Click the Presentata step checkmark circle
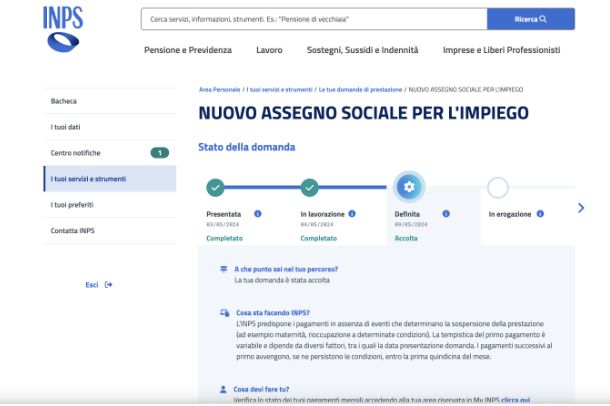The width and height of the screenshot is (610, 406). tap(215, 187)
